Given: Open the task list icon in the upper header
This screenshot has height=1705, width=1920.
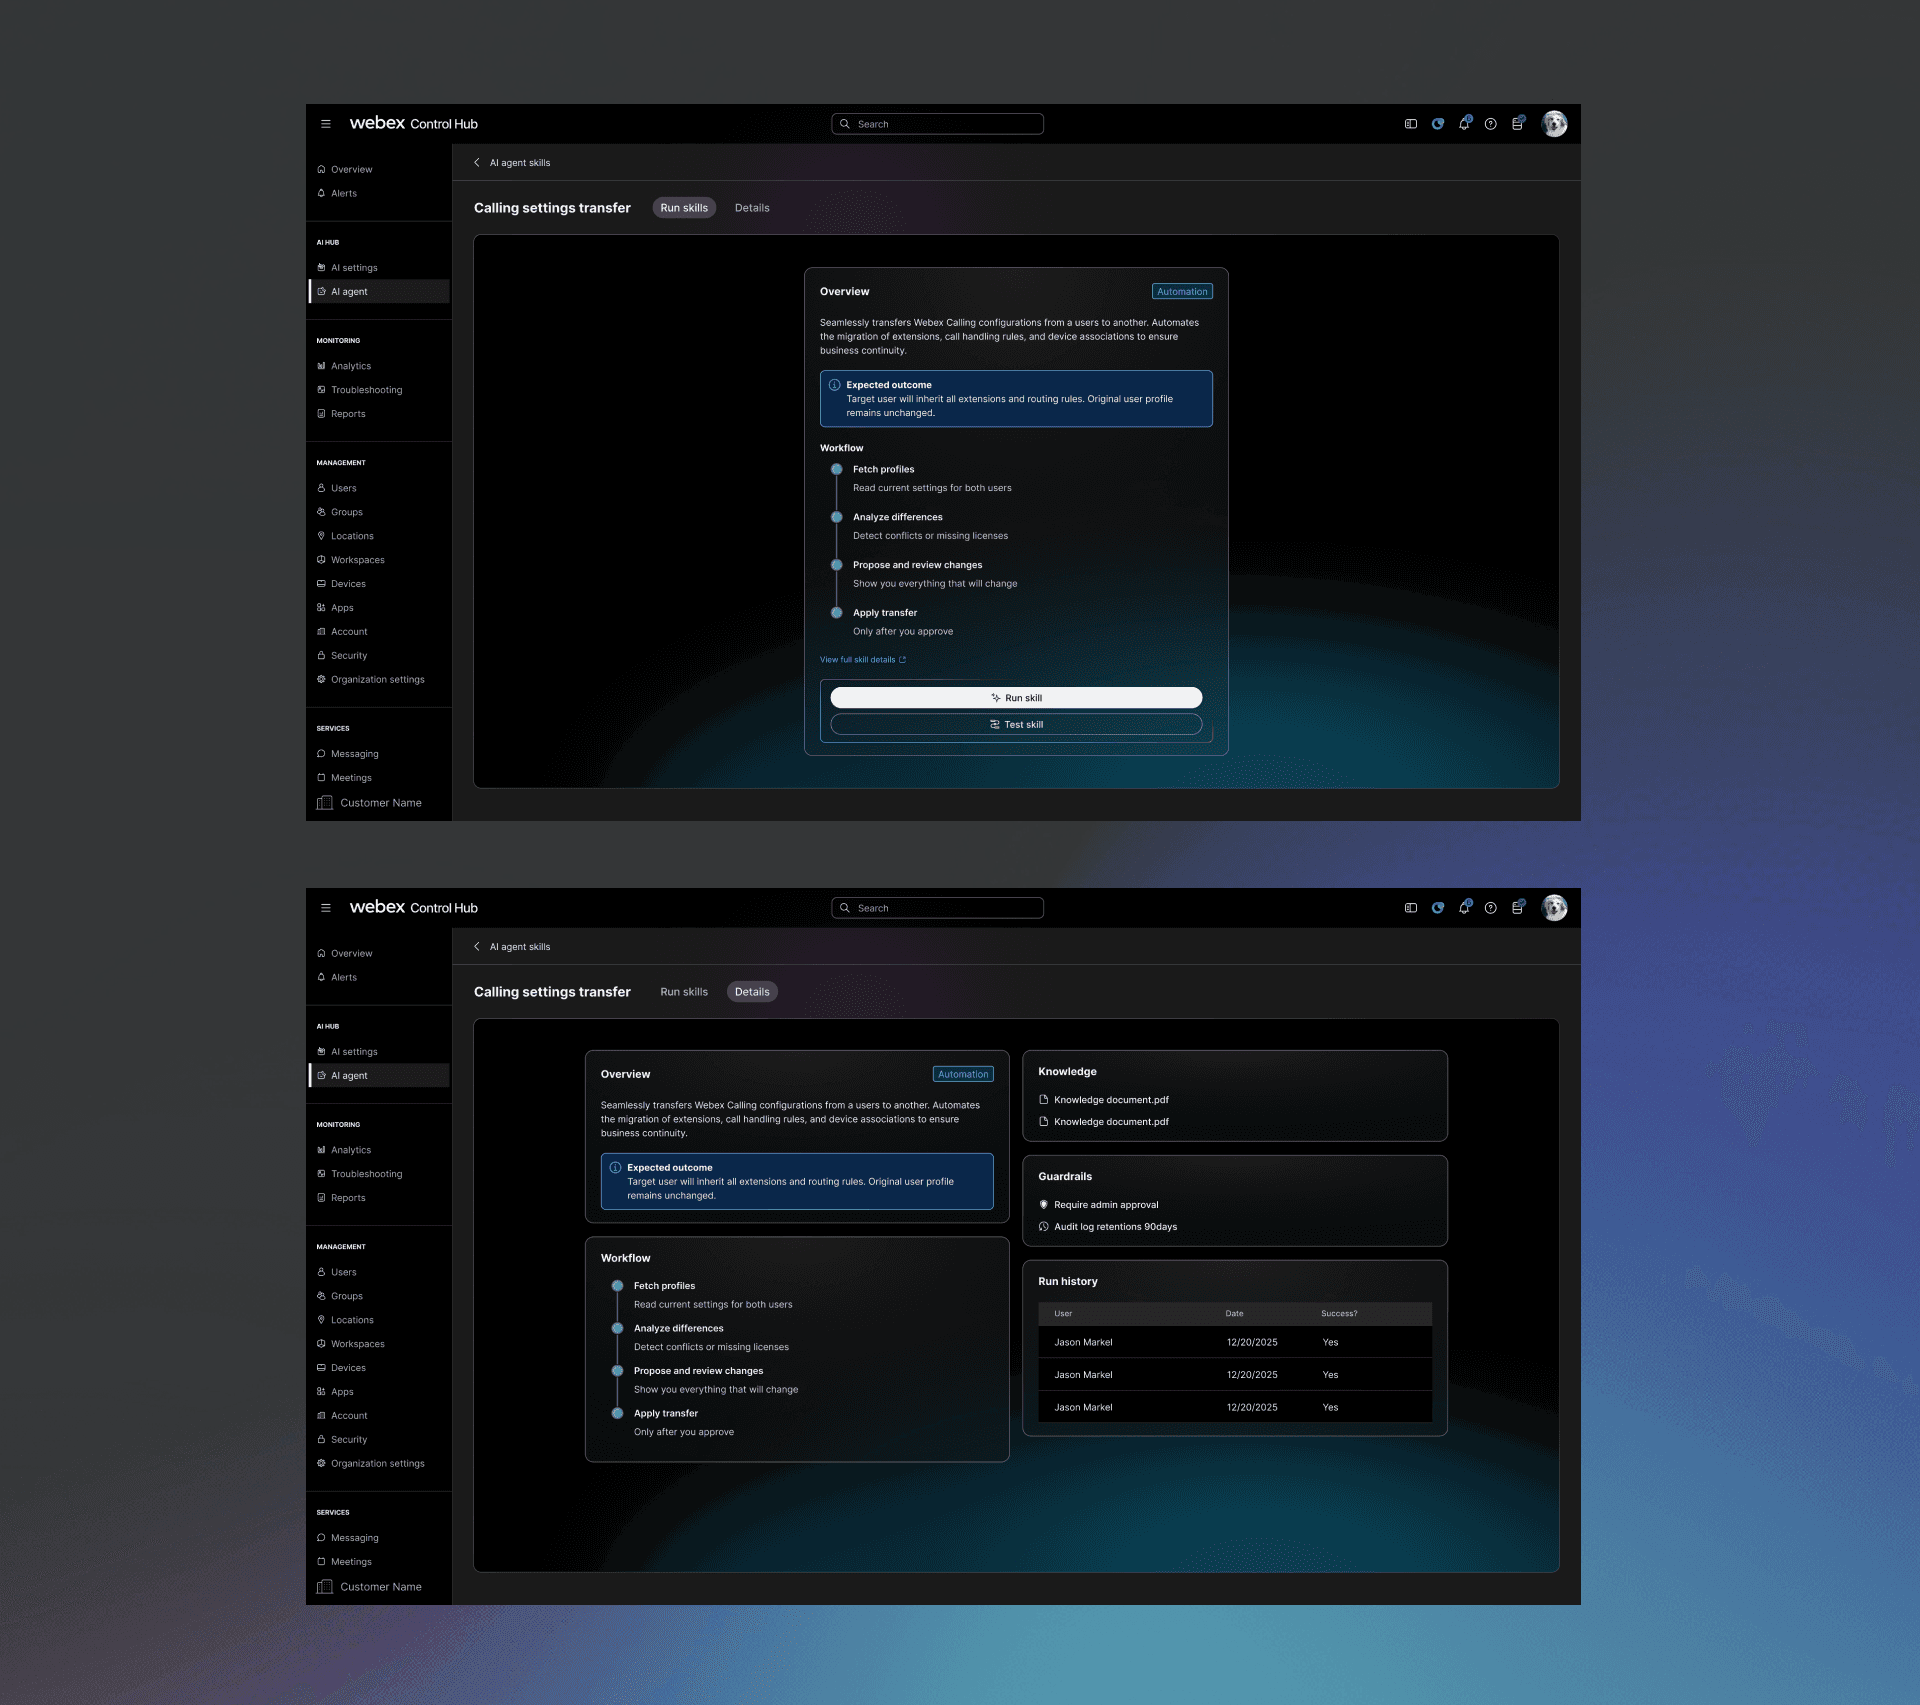Looking at the screenshot, I should click(1517, 124).
